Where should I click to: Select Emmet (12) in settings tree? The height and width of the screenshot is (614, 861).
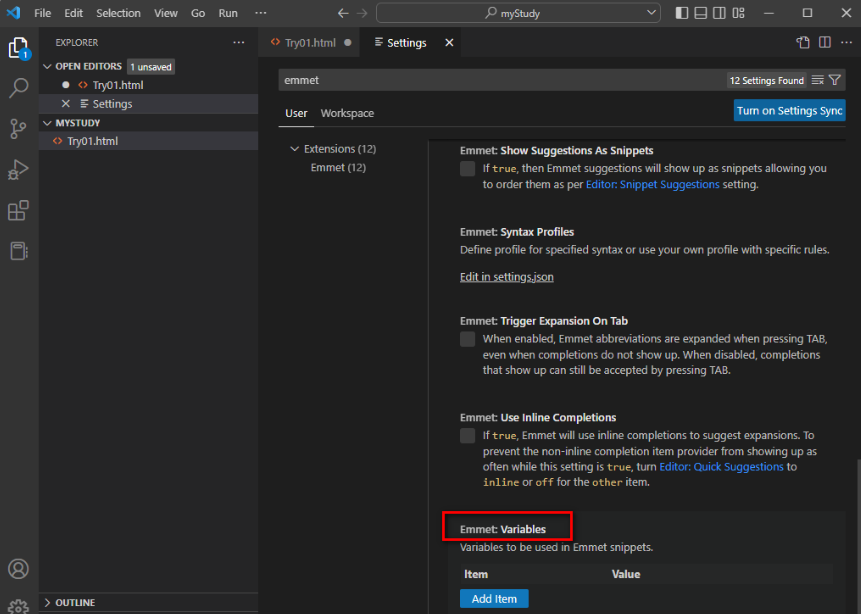[x=338, y=168]
